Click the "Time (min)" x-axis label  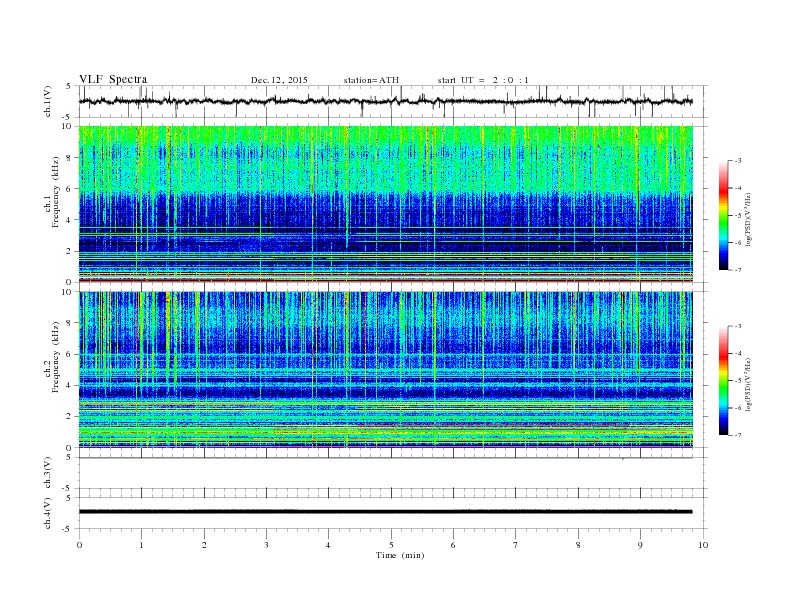click(400, 555)
